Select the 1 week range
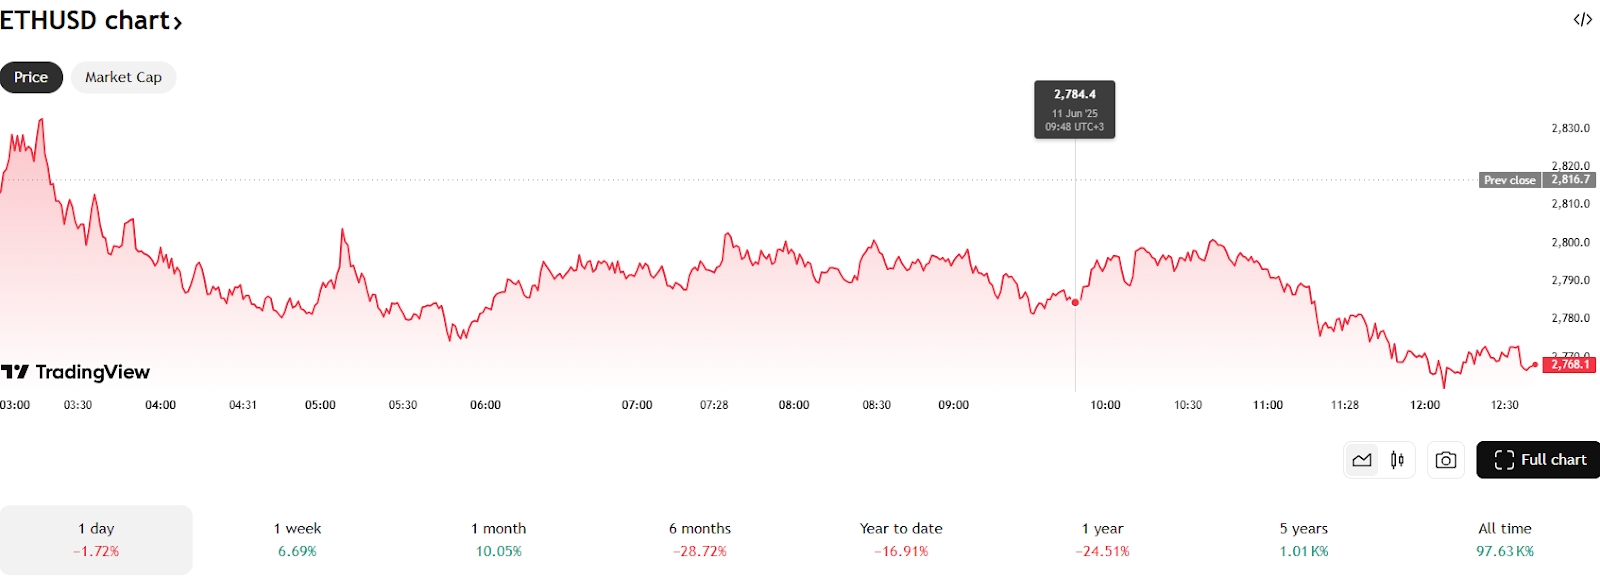This screenshot has width=1600, height=577. coord(297,539)
